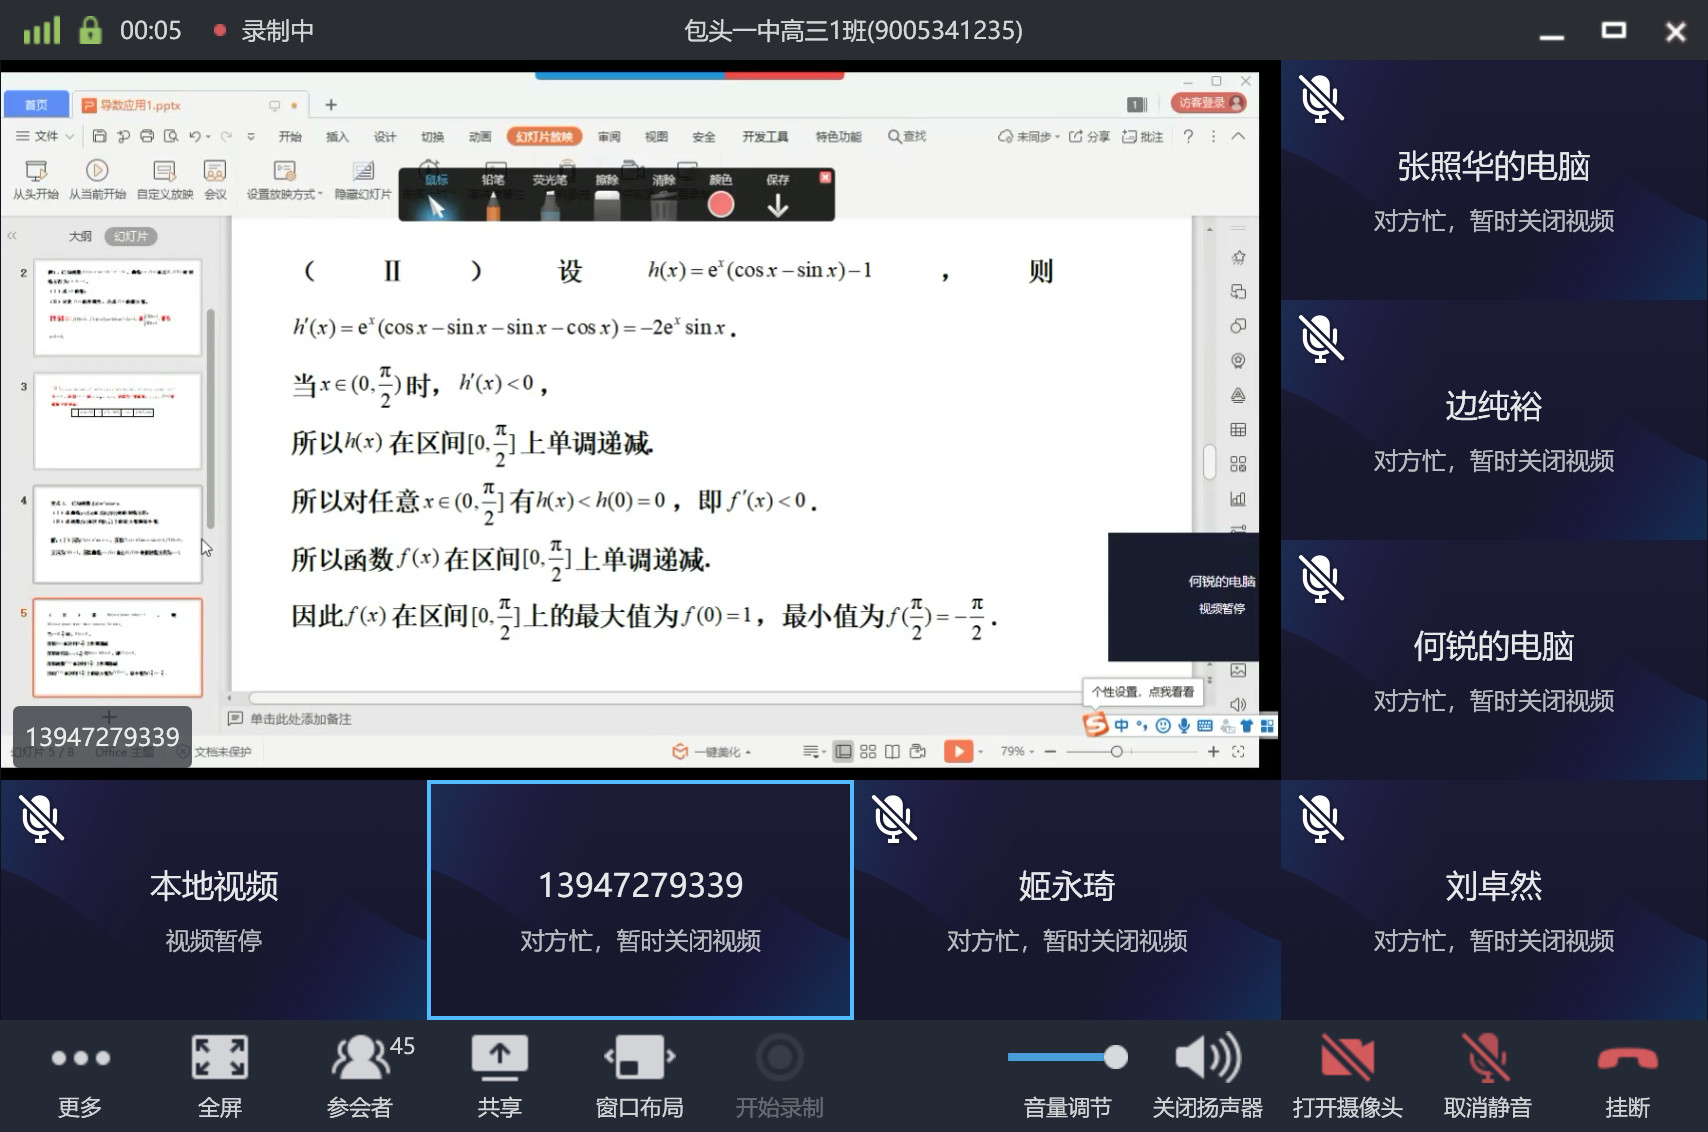Expand 设置放映方式 dropdown
1708x1132 pixels.
[285, 180]
